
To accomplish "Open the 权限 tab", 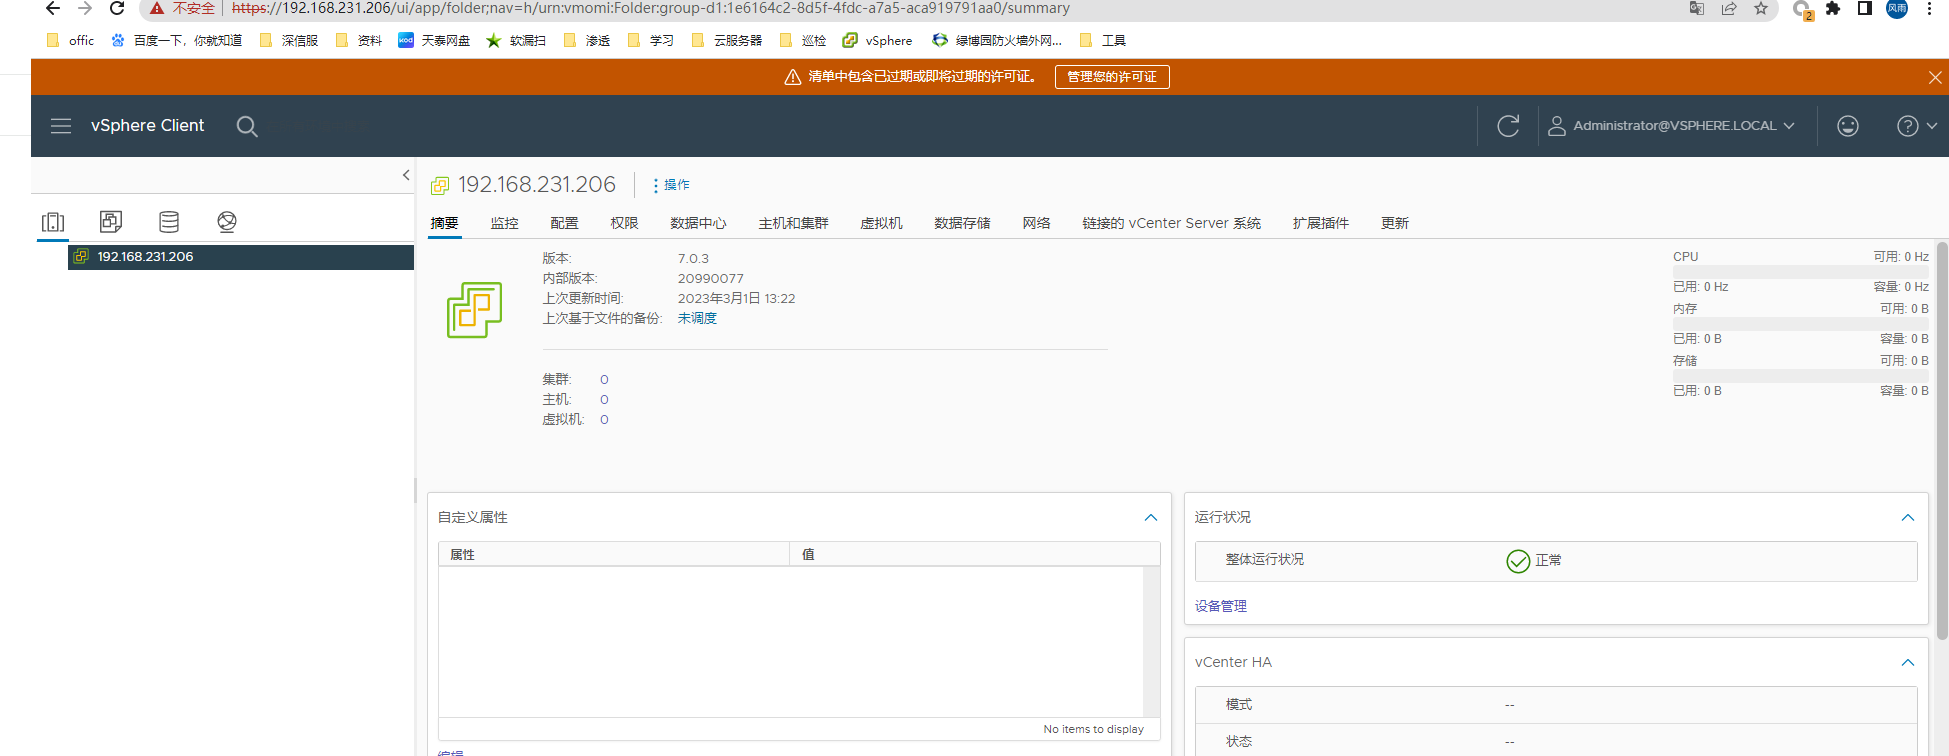I will pyautogui.click(x=624, y=223).
